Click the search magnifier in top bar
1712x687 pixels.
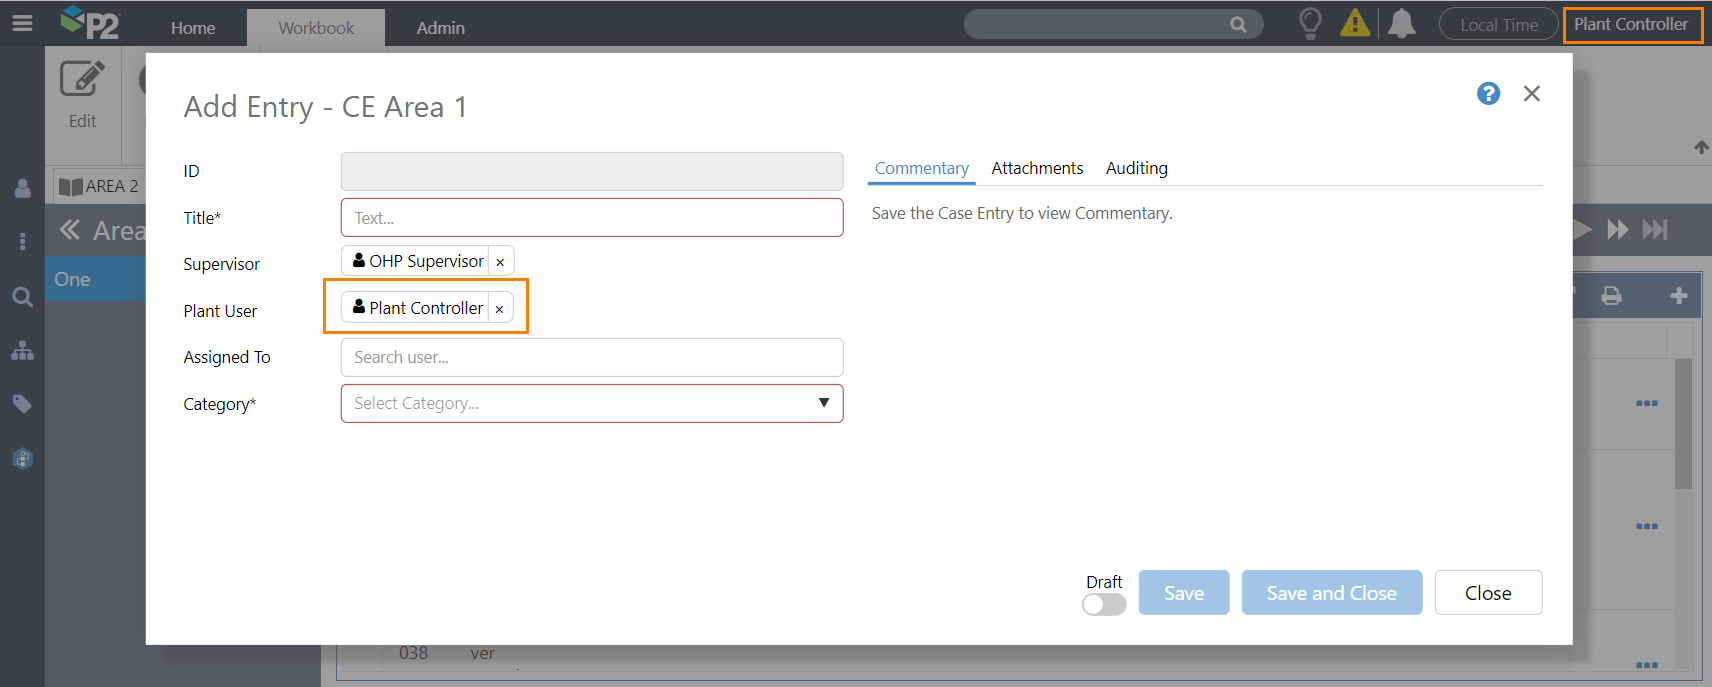(x=1238, y=25)
